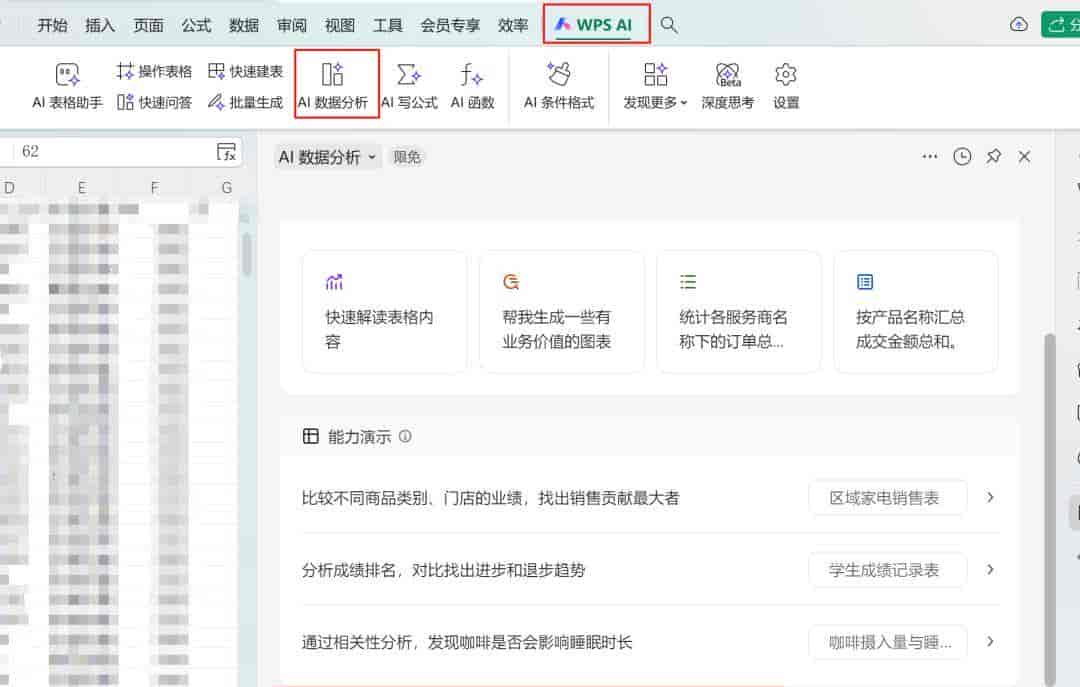The height and width of the screenshot is (687, 1080).
Task: Open the AI 表格助手 tool
Action: pyautogui.click(x=67, y=85)
